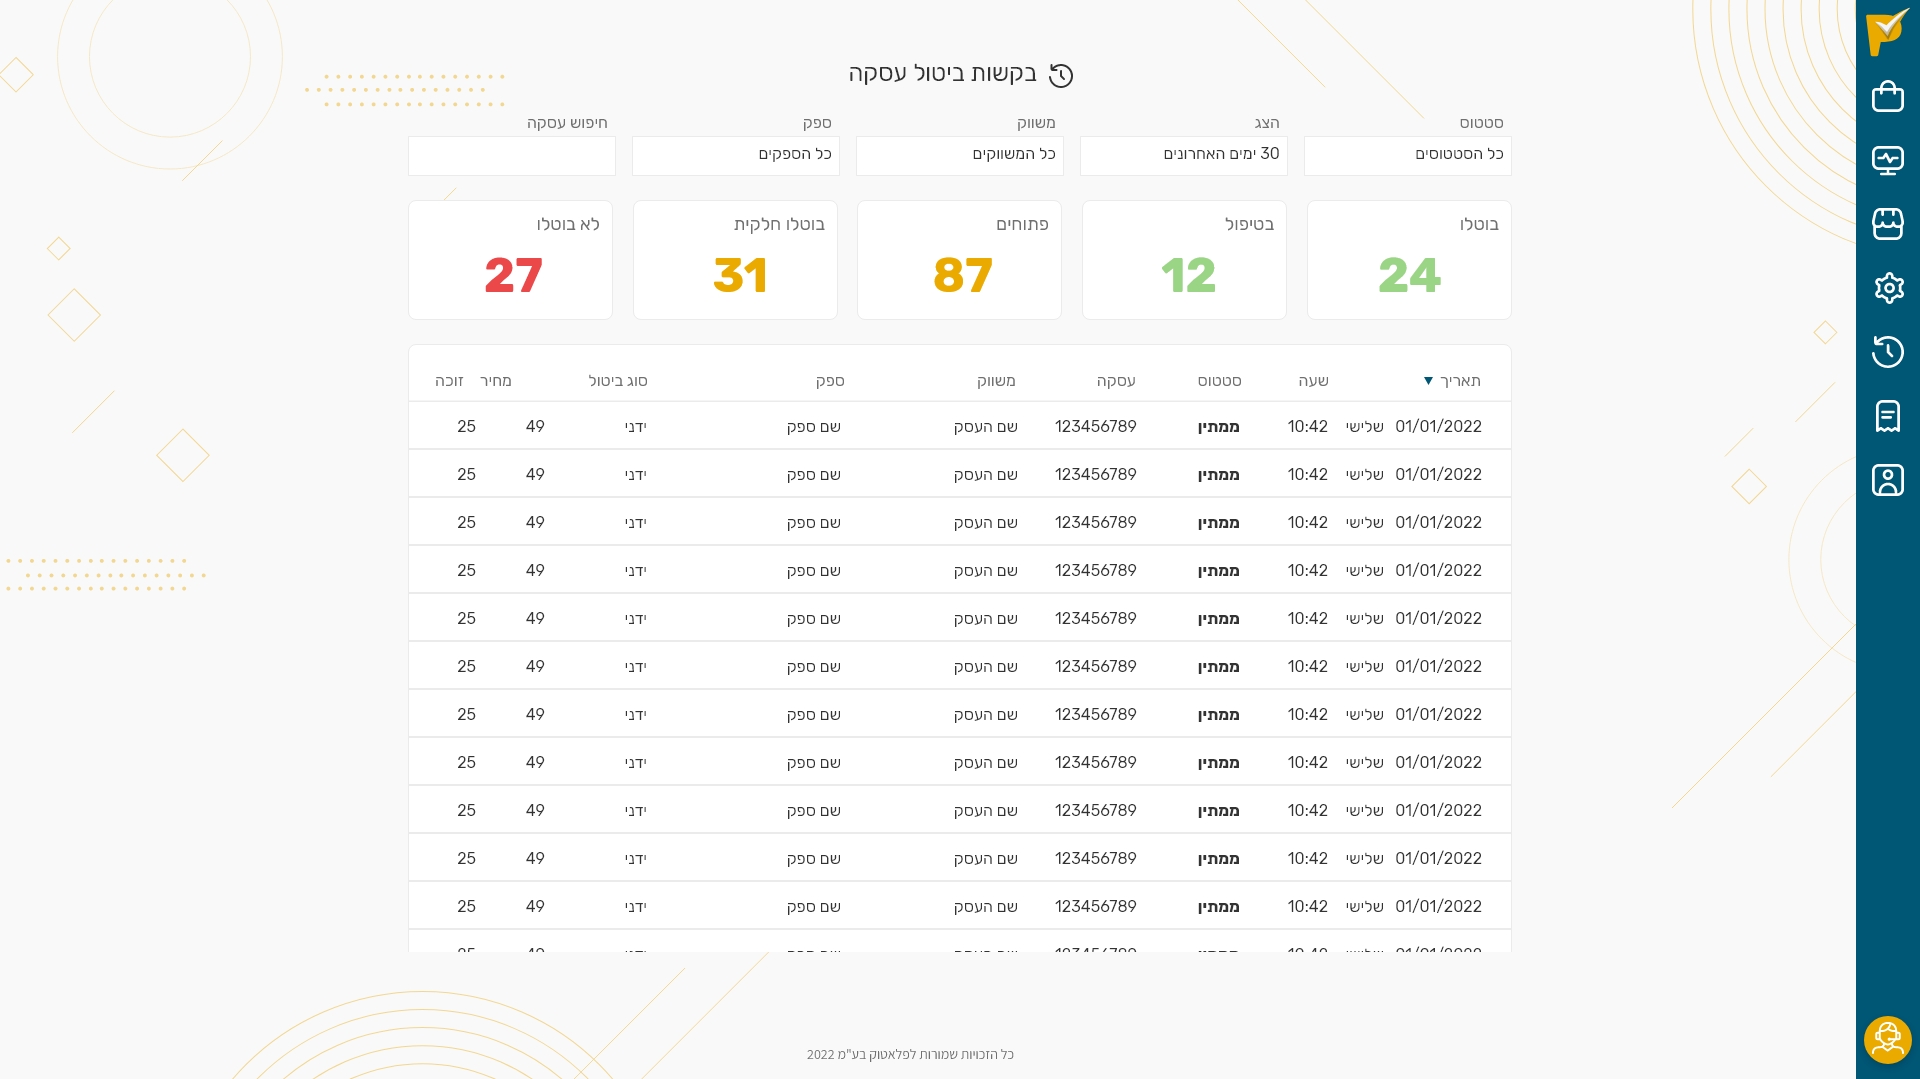Screen dimensions: 1920x1079
Task: Click the חיפוש עסקה search field
Action: click(x=511, y=155)
